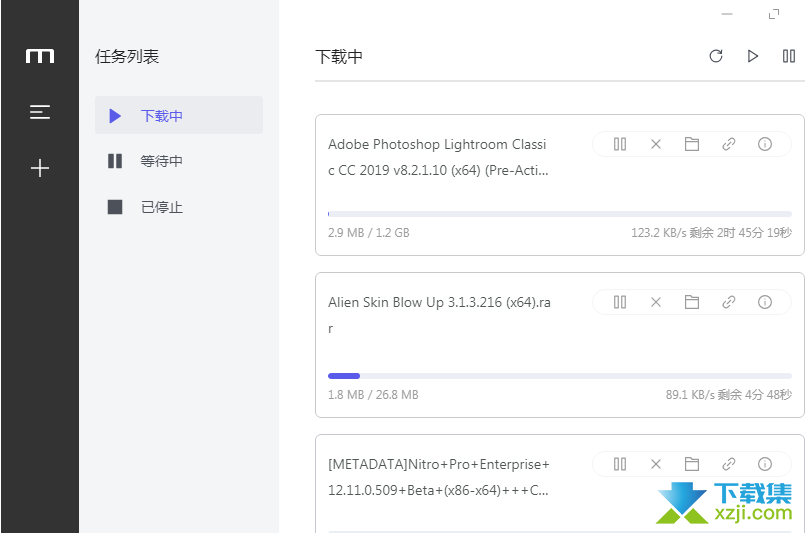Click the Alien Skin download progress bar

(x=560, y=376)
